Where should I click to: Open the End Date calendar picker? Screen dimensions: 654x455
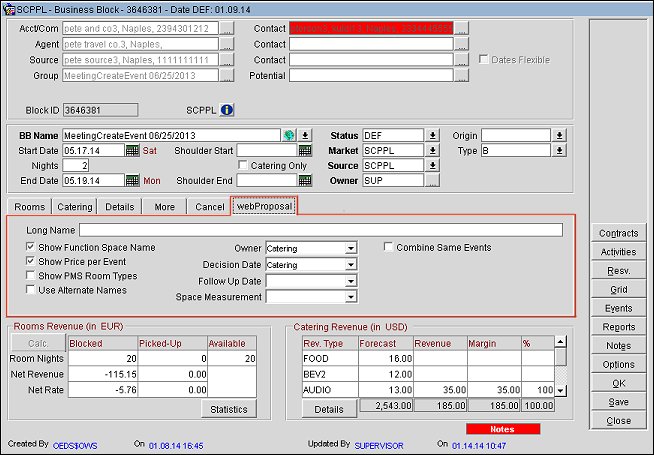(x=132, y=181)
